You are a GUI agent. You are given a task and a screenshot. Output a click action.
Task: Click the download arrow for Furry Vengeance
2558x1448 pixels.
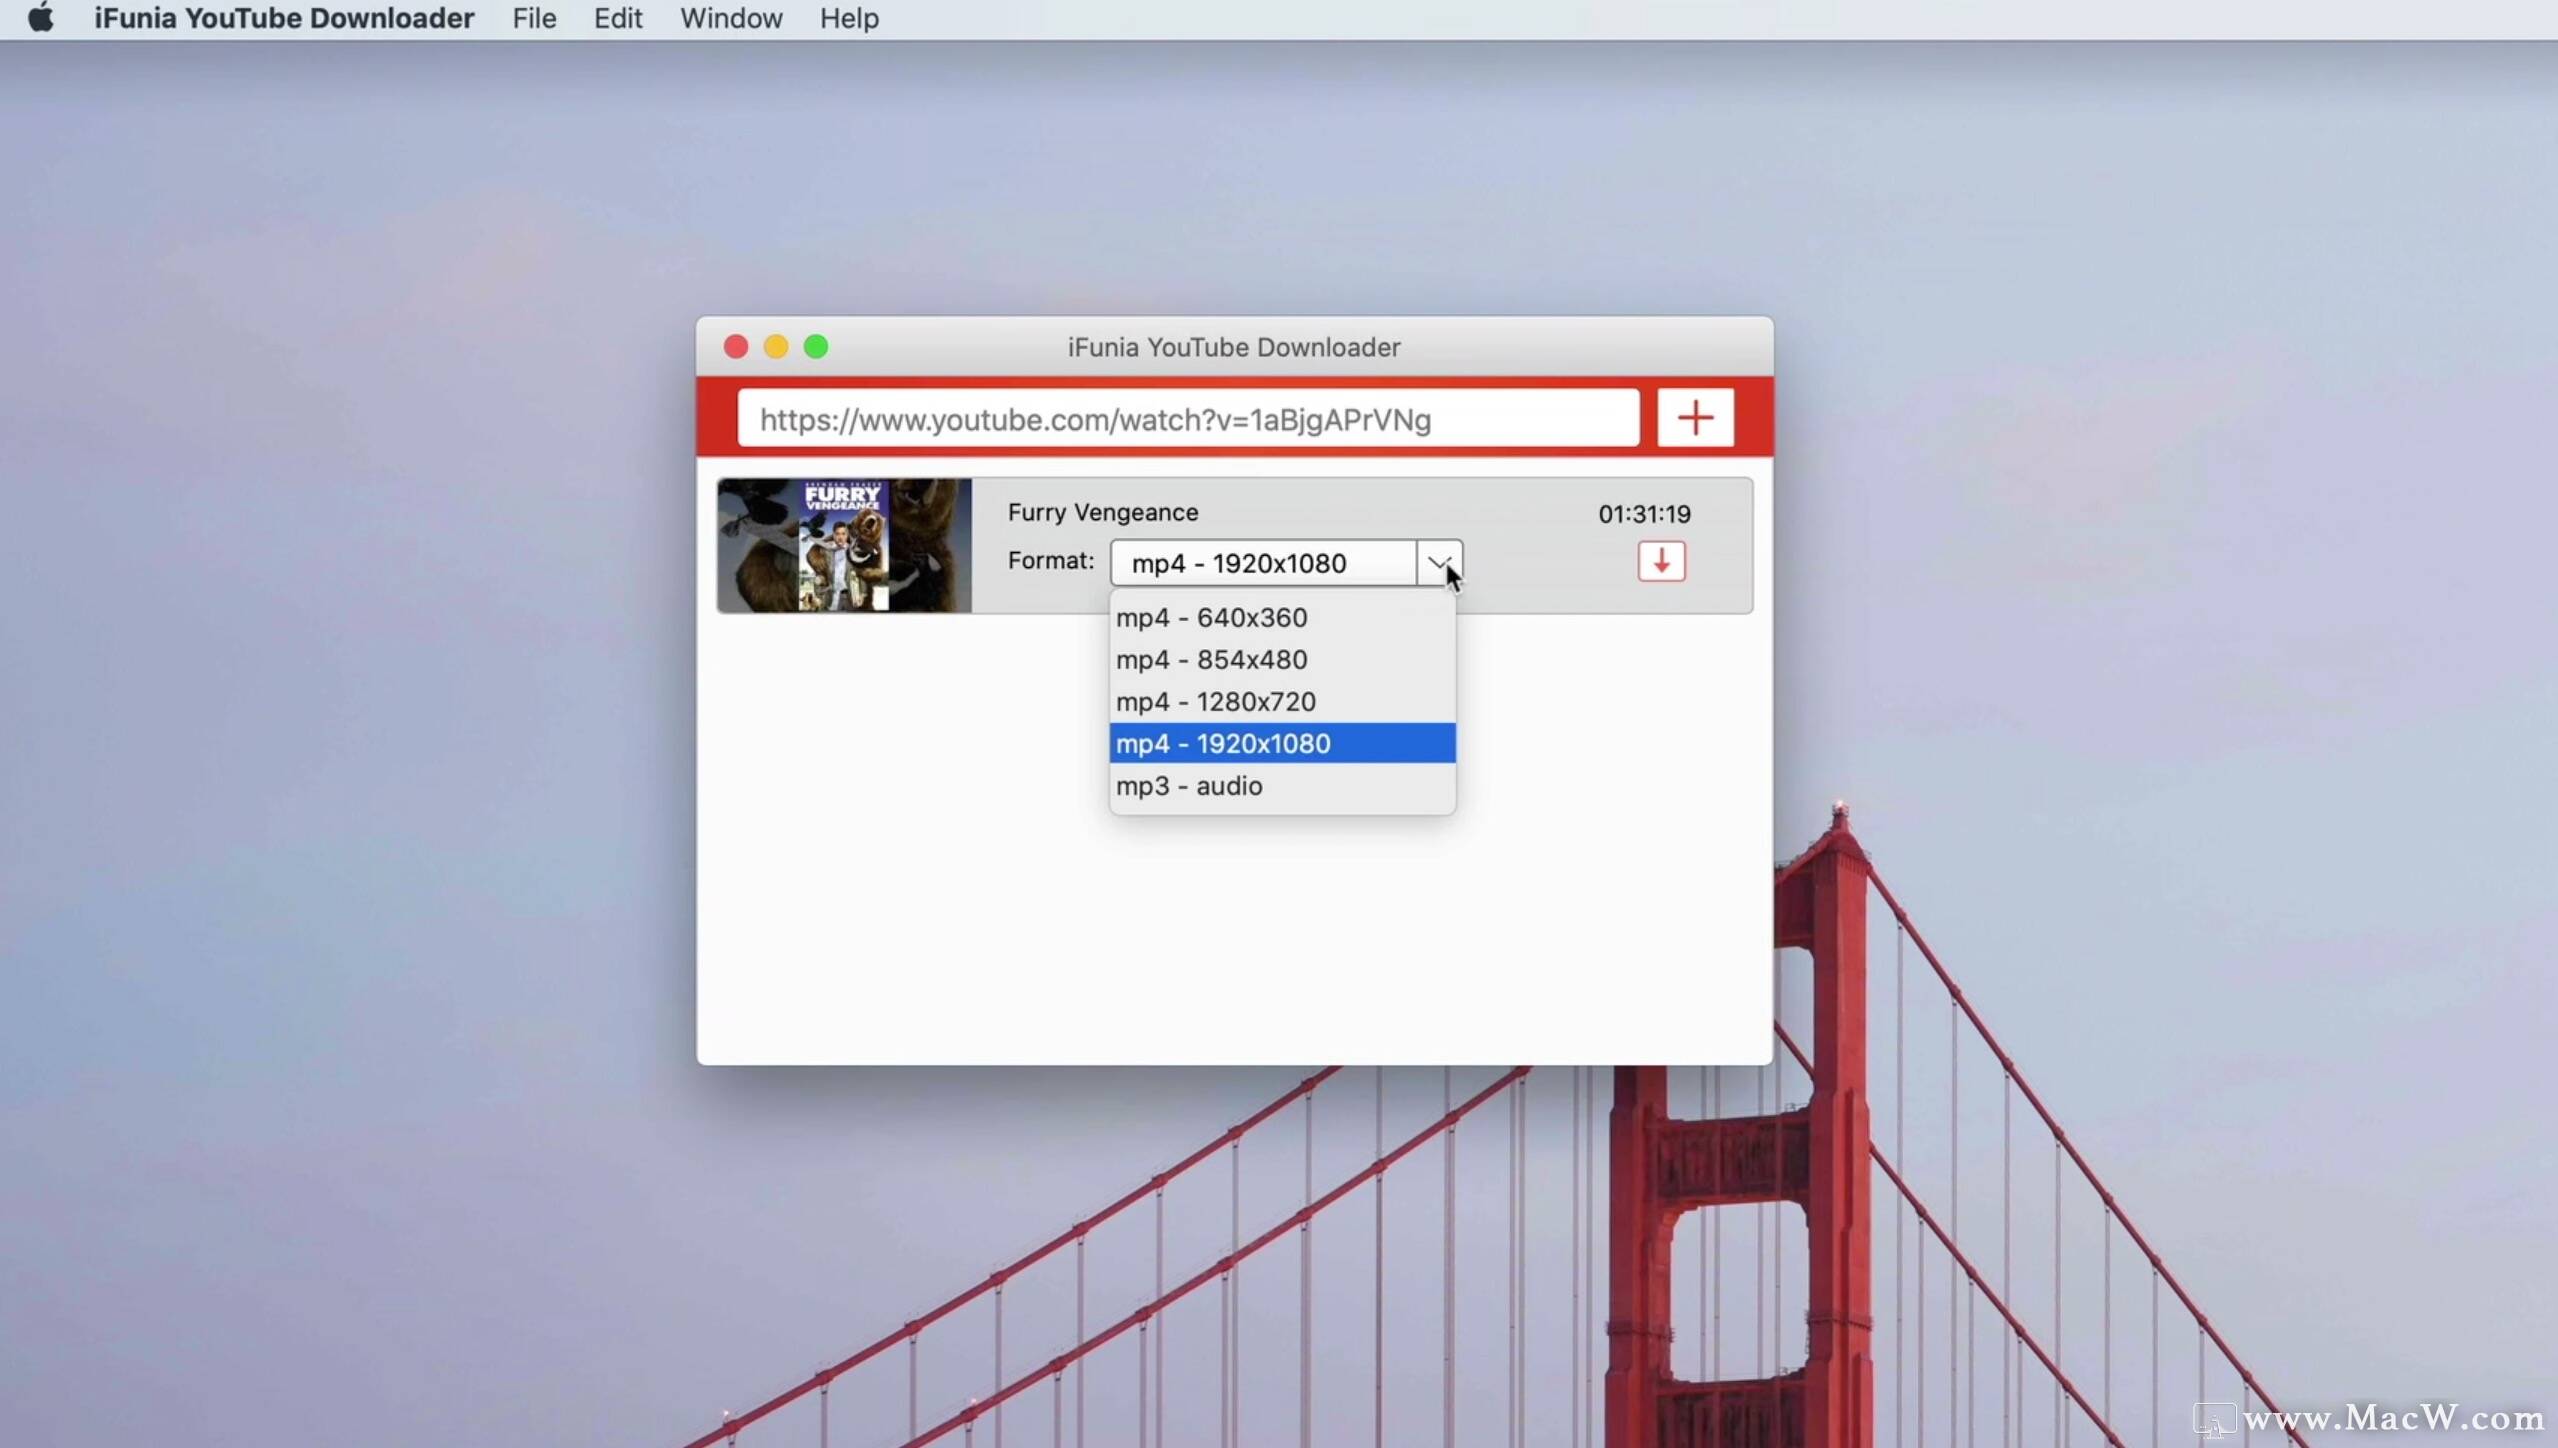click(x=1662, y=562)
